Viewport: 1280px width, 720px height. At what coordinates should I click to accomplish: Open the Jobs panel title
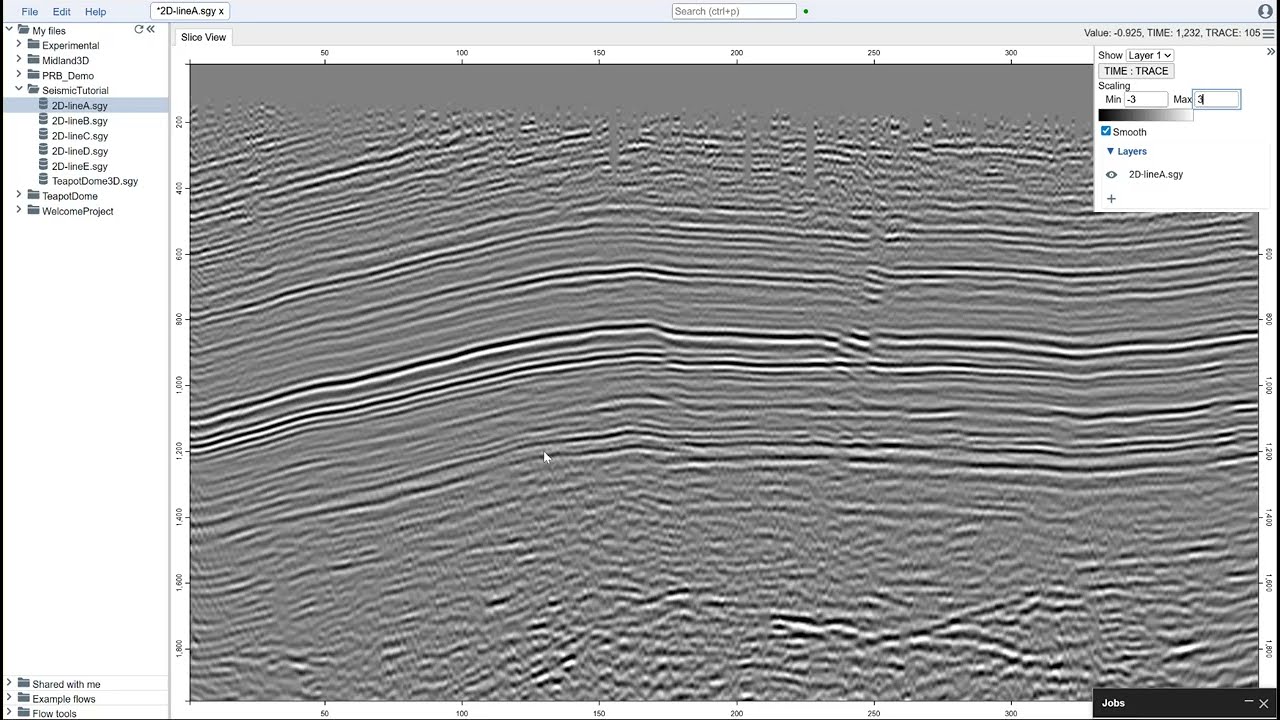1113,703
